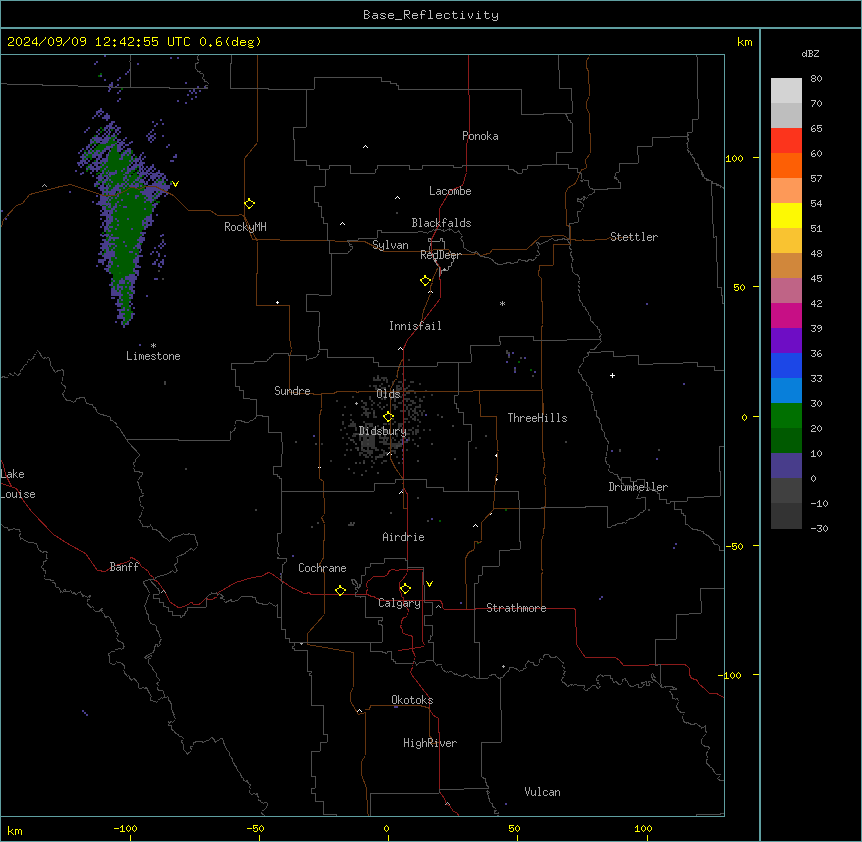This screenshot has width=862, height=842.
Task: Click the Base_Reflectivity title
Action: (431, 15)
